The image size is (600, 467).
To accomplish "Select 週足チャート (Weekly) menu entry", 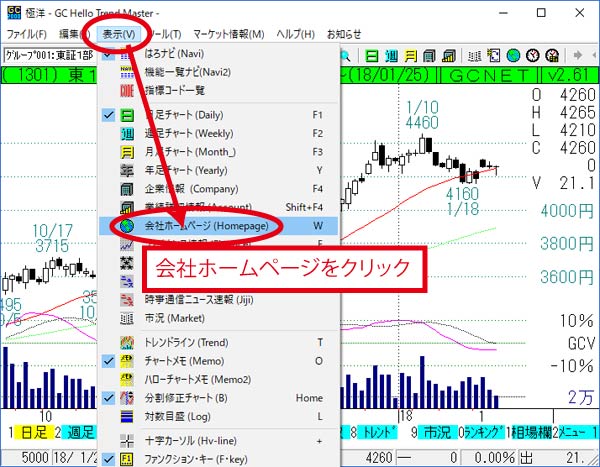I will [218, 133].
